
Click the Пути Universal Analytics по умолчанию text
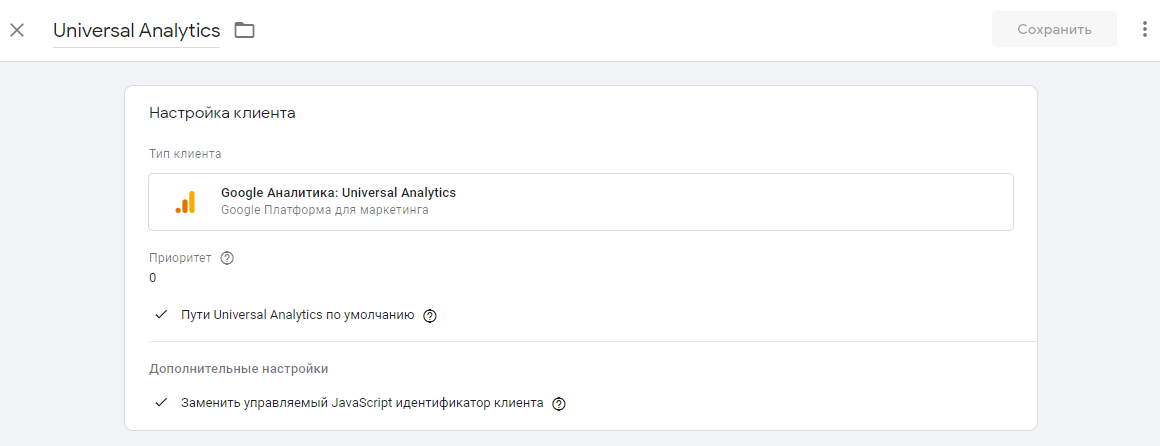(x=297, y=315)
